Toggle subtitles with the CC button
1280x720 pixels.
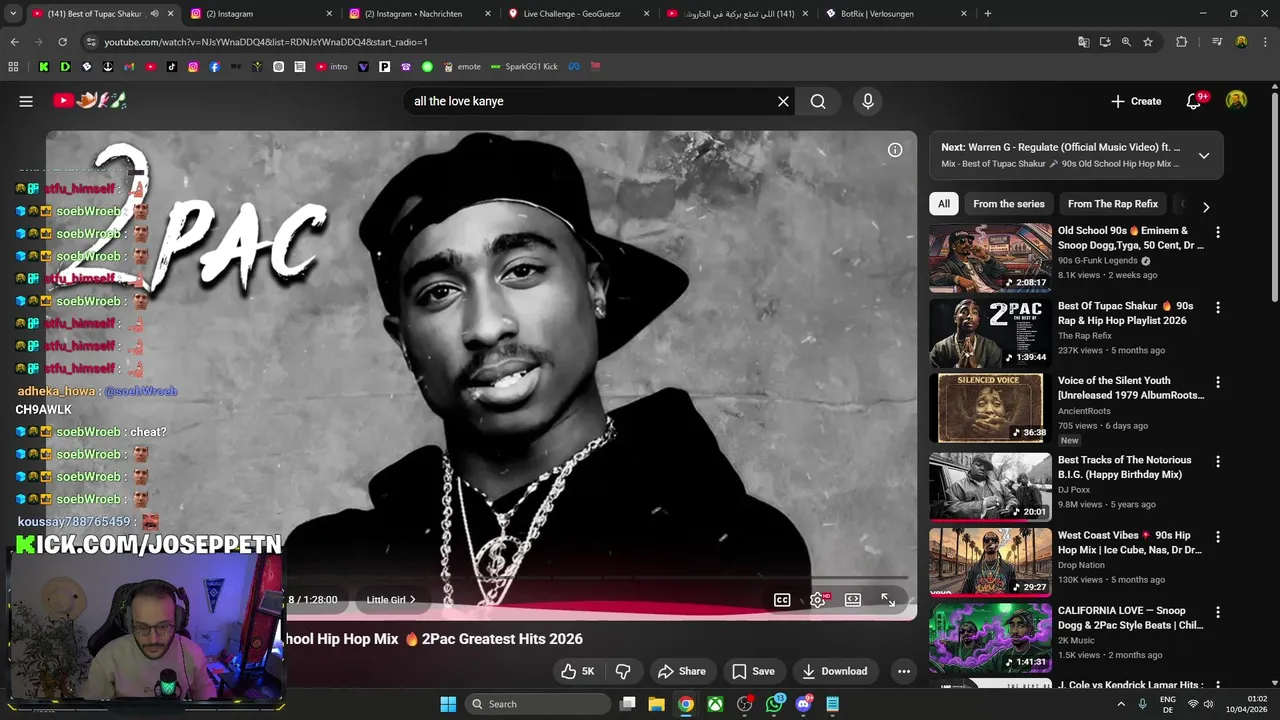[x=782, y=600]
